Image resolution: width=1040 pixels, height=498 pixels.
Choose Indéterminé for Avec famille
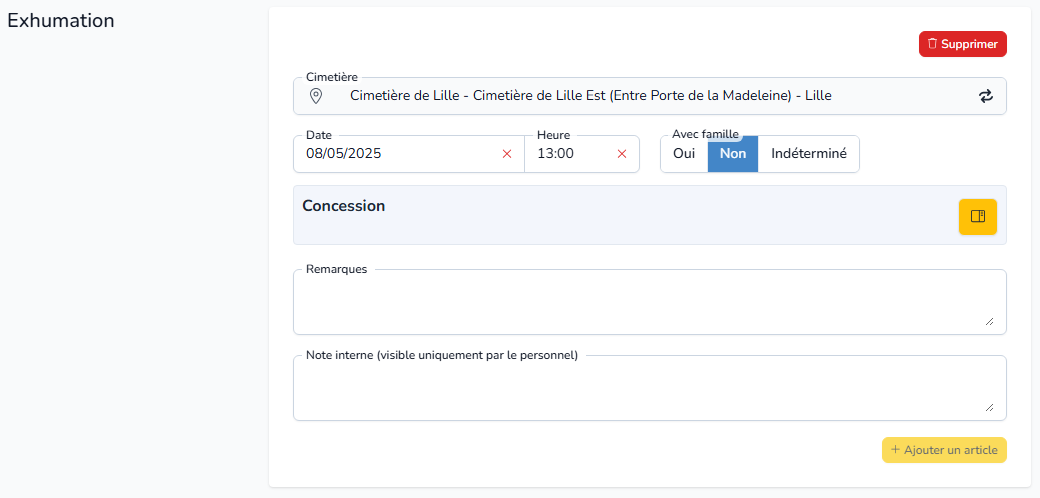(809, 154)
